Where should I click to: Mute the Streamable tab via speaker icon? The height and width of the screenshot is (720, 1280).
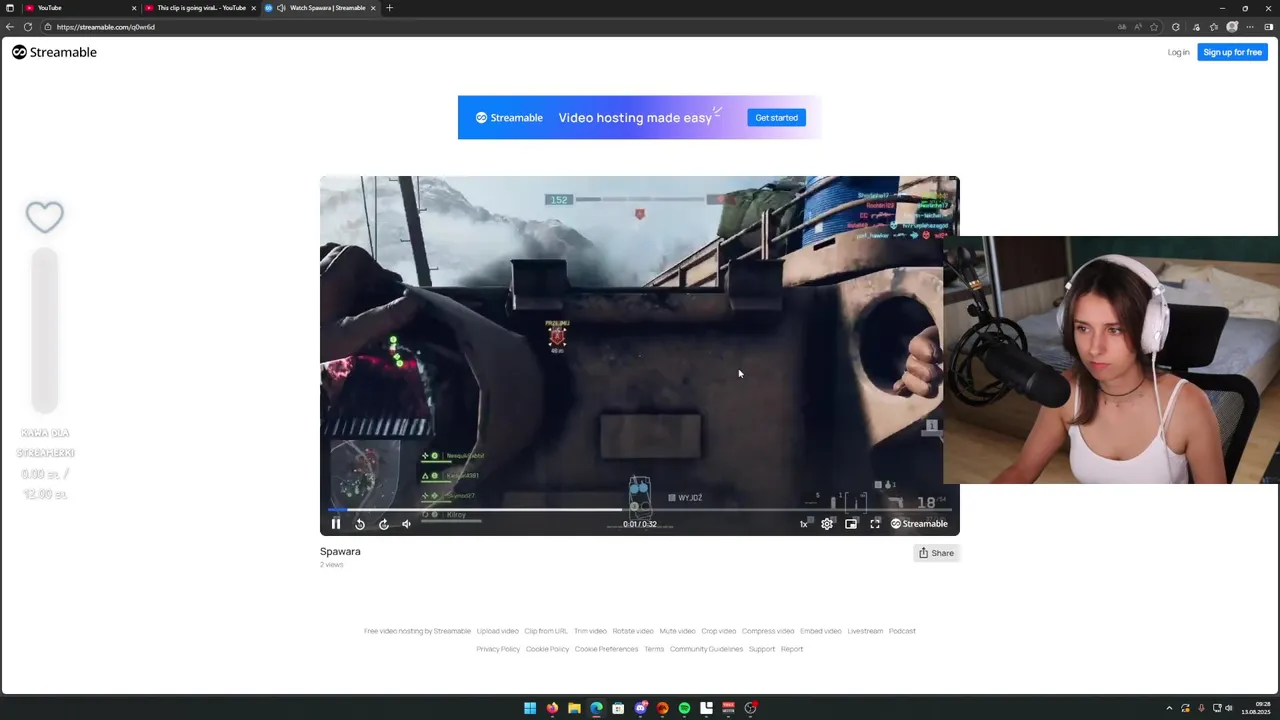[281, 8]
